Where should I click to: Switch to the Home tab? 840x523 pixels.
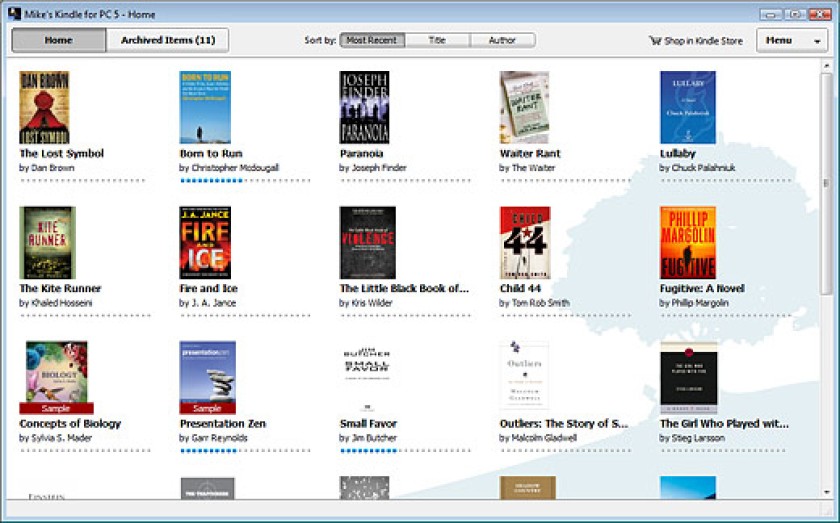(59, 40)
